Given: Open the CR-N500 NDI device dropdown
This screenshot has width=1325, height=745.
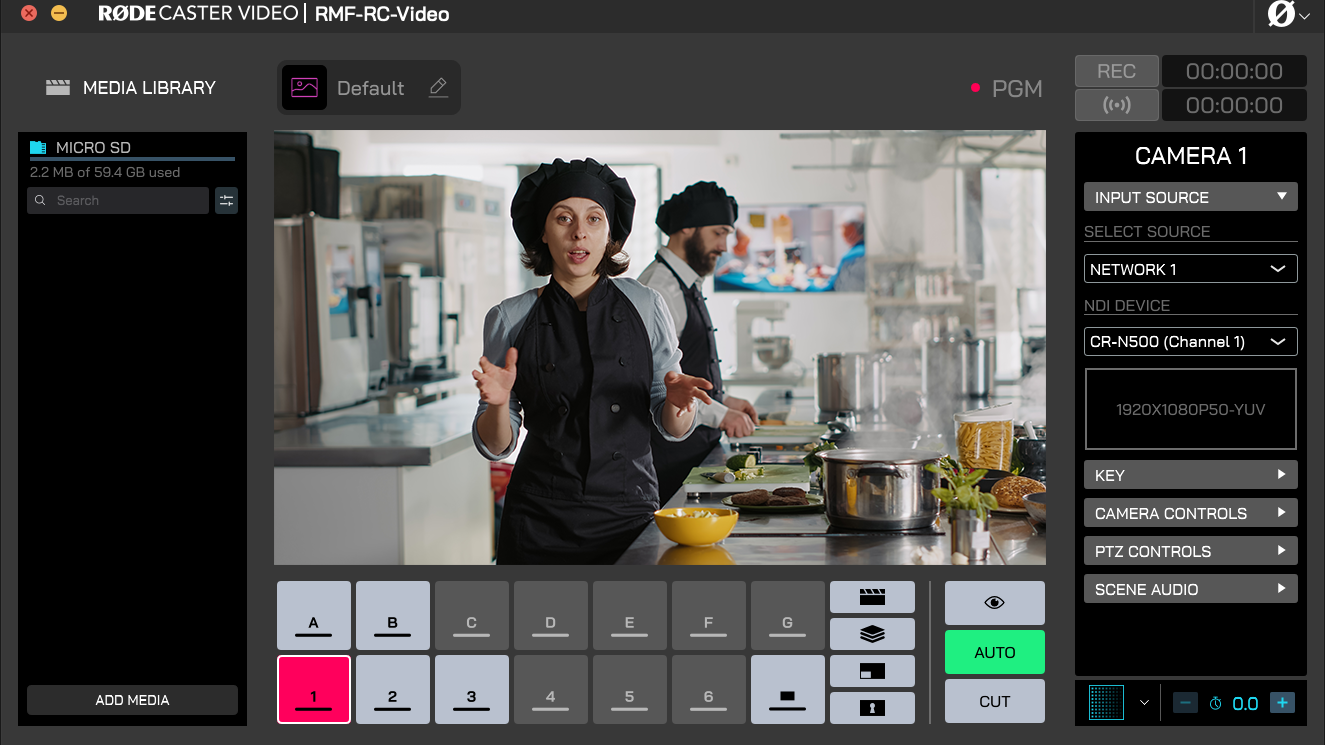Looking at the screenshot, I should [1190, 342].
